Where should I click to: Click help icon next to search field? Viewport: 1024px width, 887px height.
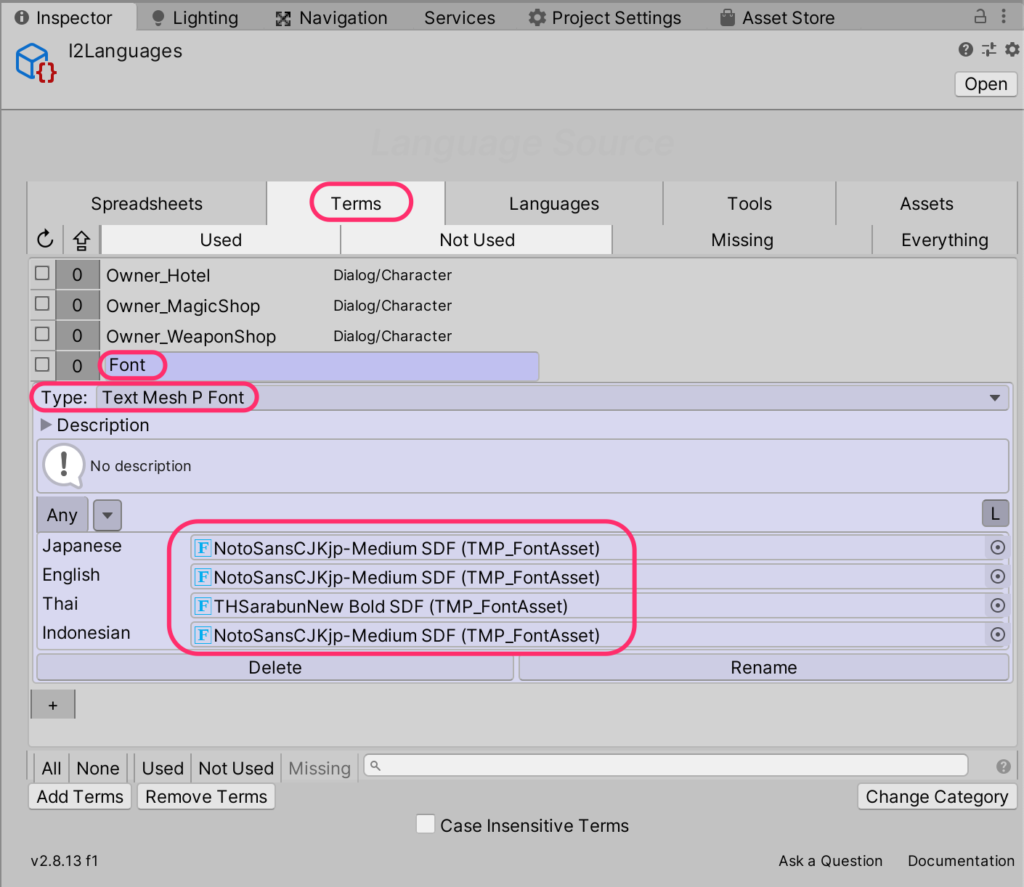click(1003, 767)
